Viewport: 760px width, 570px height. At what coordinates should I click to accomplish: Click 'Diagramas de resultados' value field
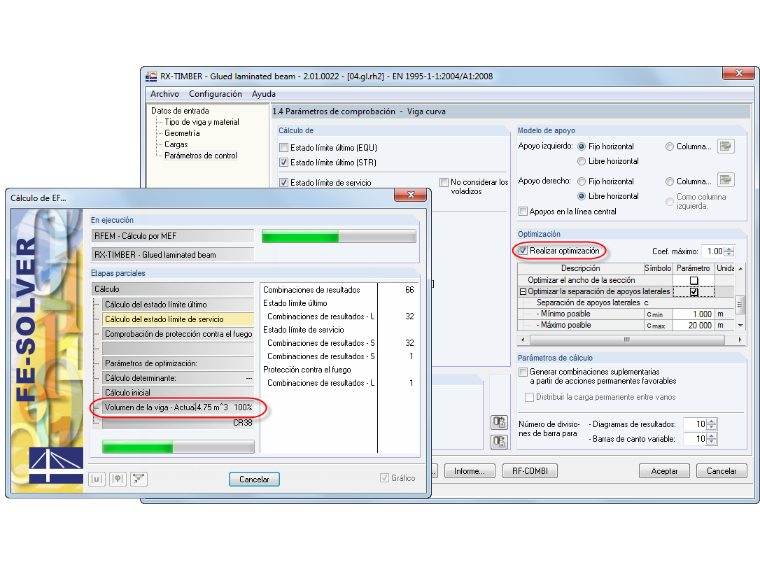tap(695, 424)
